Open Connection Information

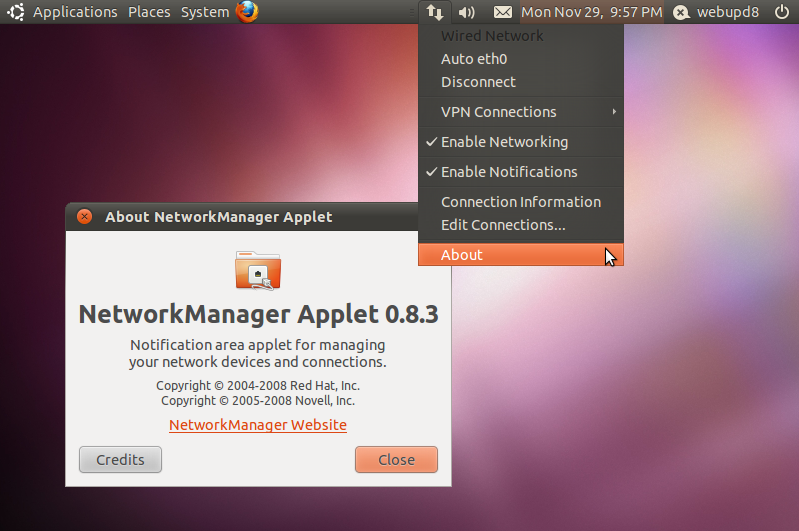[x=521, y=202]
